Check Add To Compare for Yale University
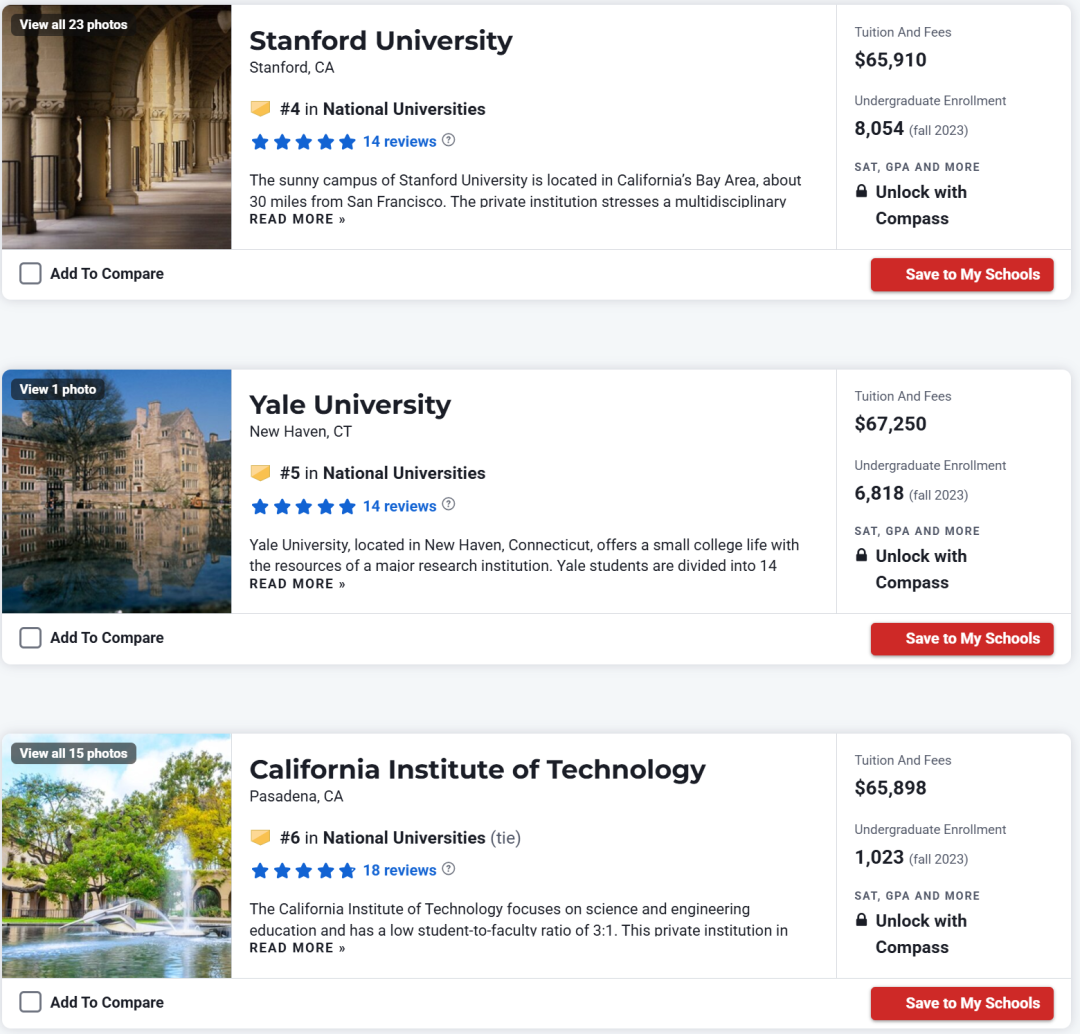The height and width of the screenshot is (1034, 1080). (30, 638)
